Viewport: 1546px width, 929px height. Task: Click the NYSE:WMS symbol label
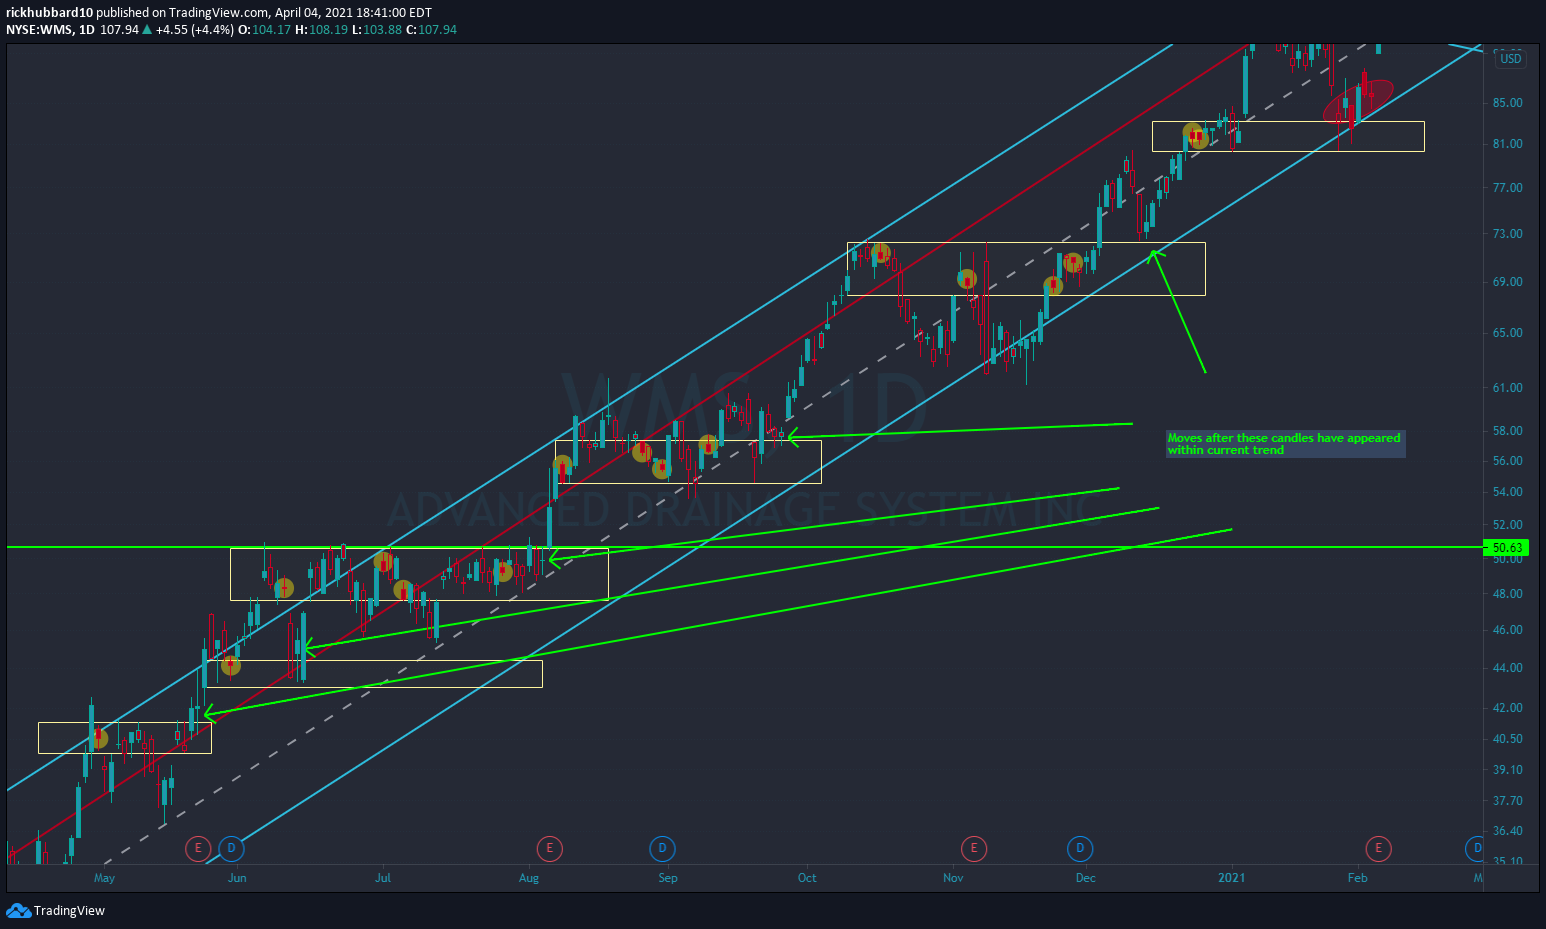[40, 30]
